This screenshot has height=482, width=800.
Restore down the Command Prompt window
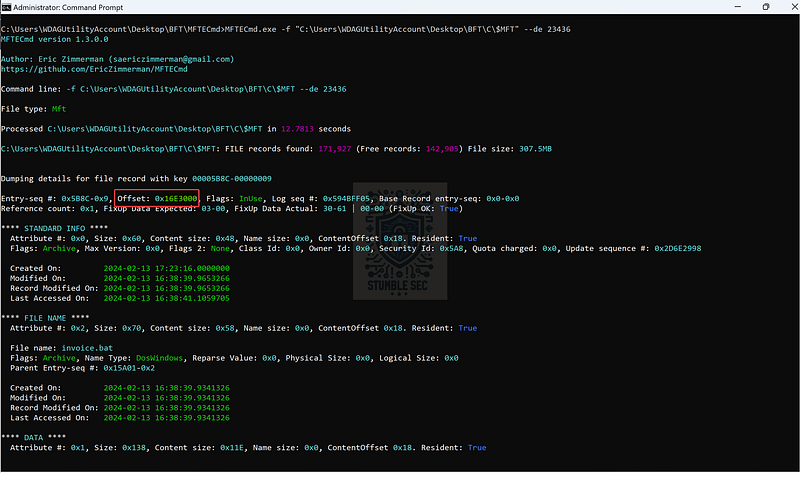[x=765, y=7]
